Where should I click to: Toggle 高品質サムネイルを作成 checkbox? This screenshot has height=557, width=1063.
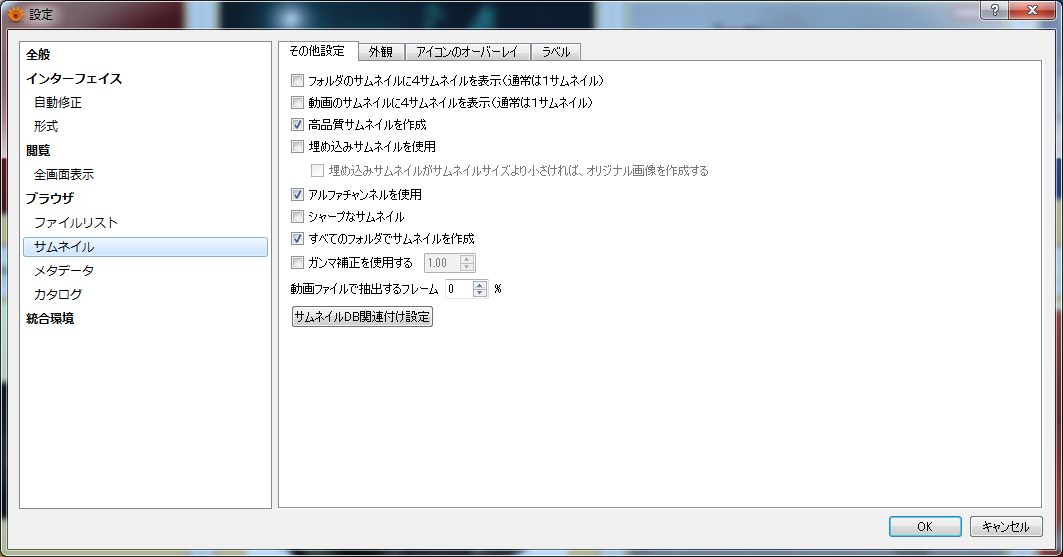coord(297,125)
